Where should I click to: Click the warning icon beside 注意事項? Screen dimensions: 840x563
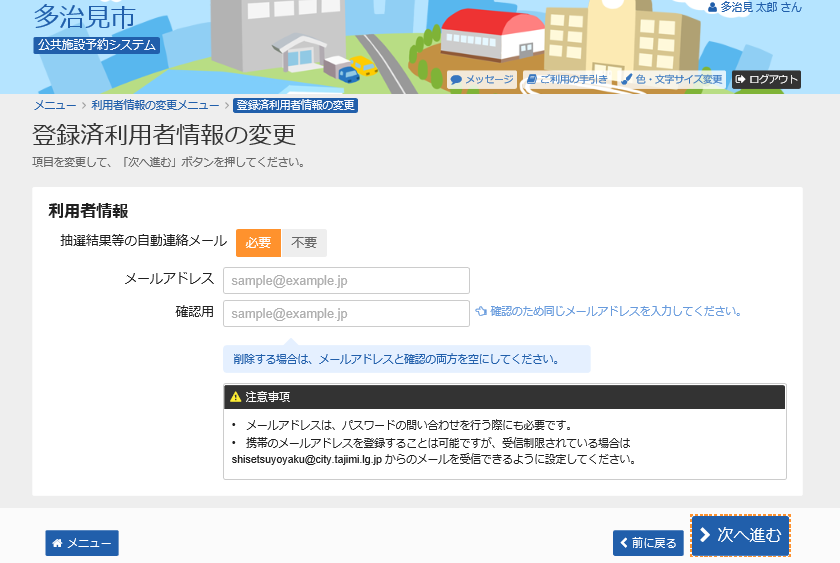click(236, 397)
